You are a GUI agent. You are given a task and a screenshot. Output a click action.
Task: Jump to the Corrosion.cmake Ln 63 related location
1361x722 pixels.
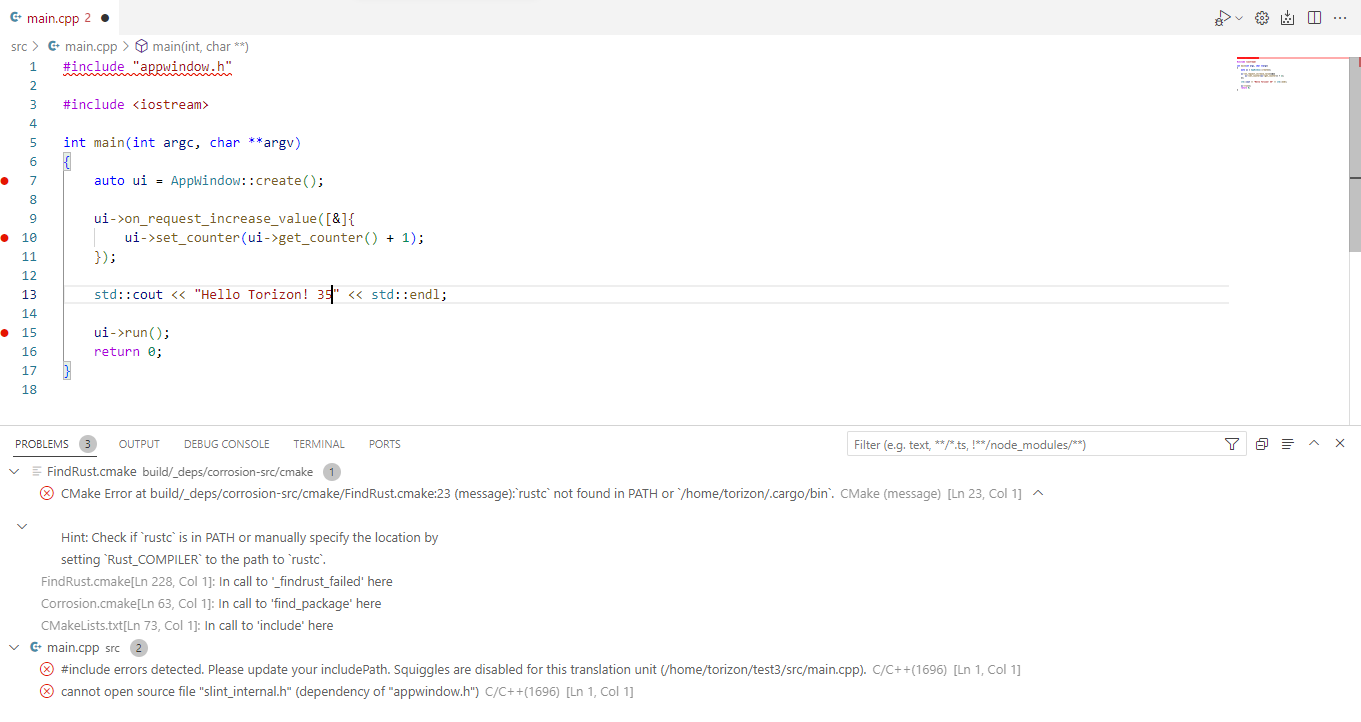pyautogui.click(x=211, y=604)
